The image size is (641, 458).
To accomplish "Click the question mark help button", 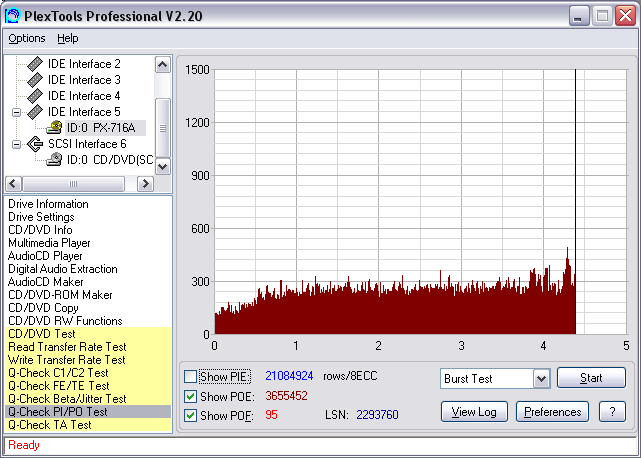I will [x=612, y=412].
